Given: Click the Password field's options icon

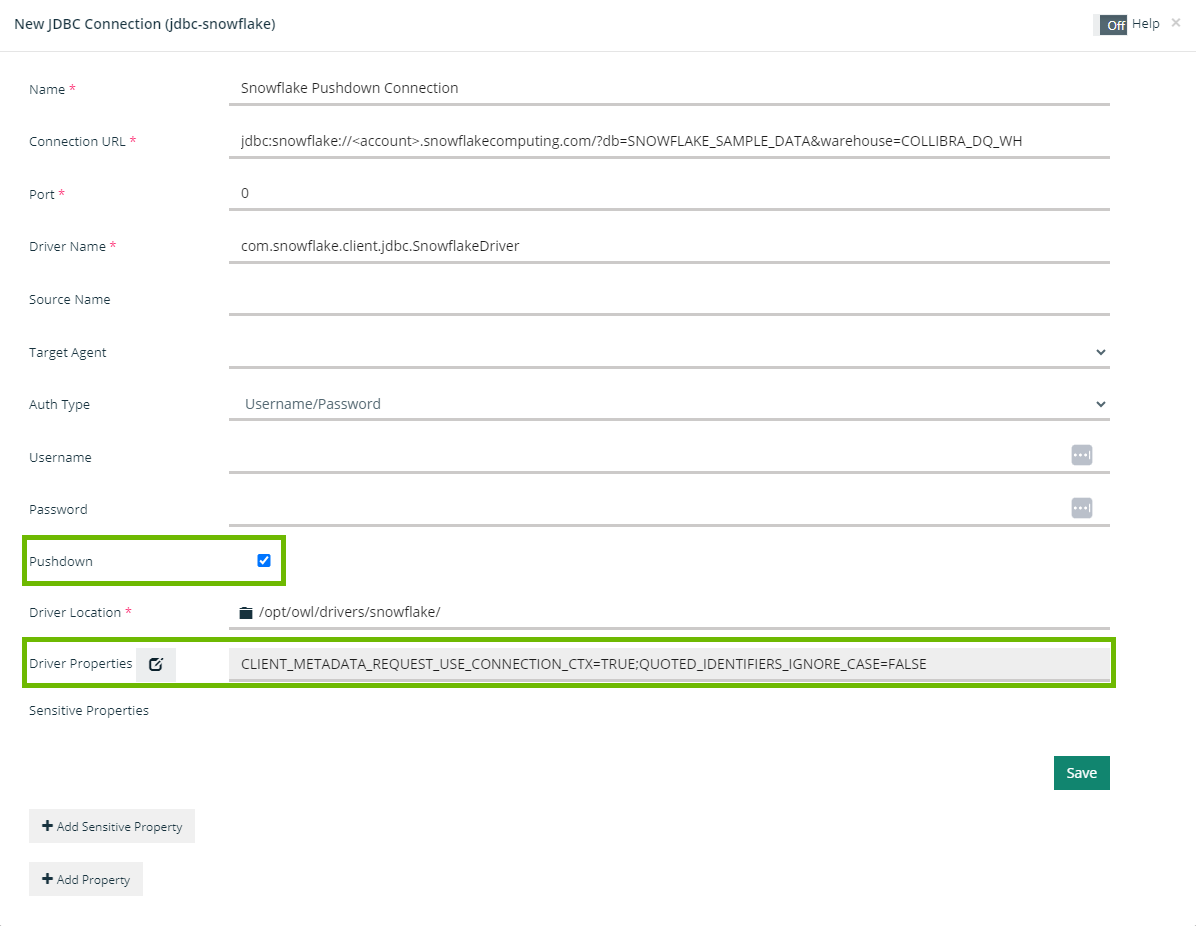Looking at the screenshot, I should (1082, 508).
